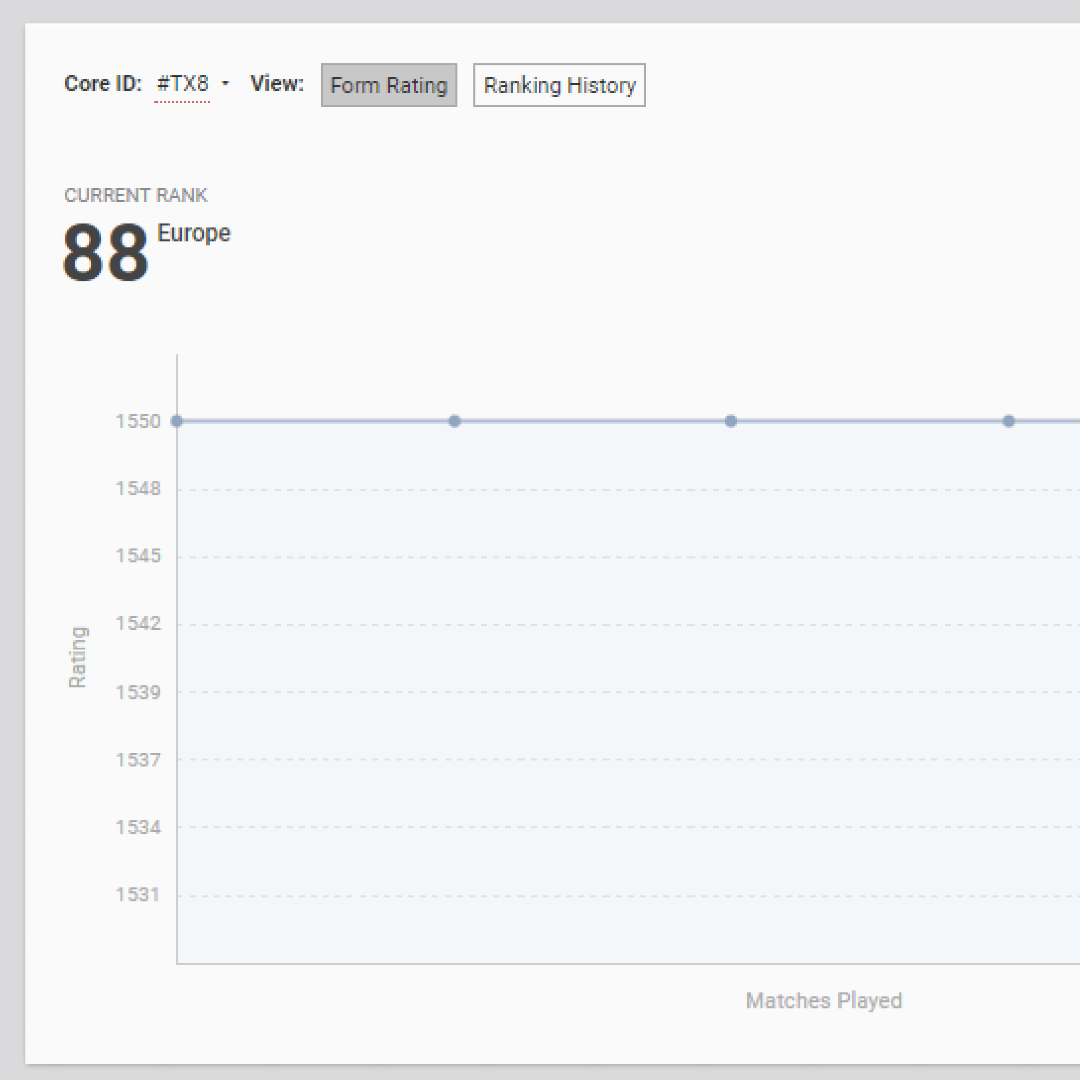This screenshot has width=1080, height=1080.
Task: Click the 1537 y-axis label
Action: [138, 759]
